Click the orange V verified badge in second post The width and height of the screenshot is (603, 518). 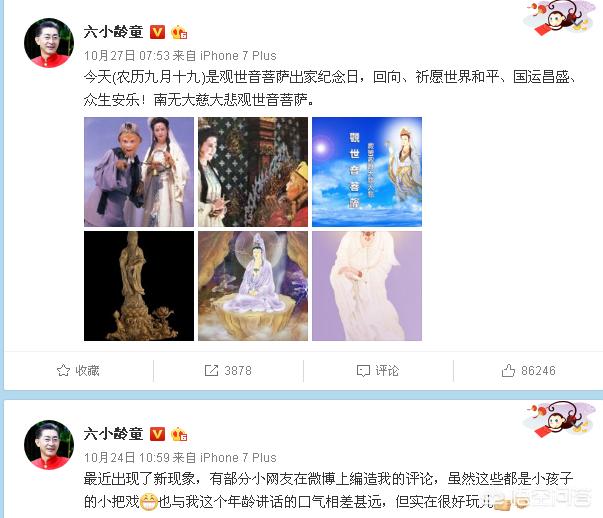157,434
